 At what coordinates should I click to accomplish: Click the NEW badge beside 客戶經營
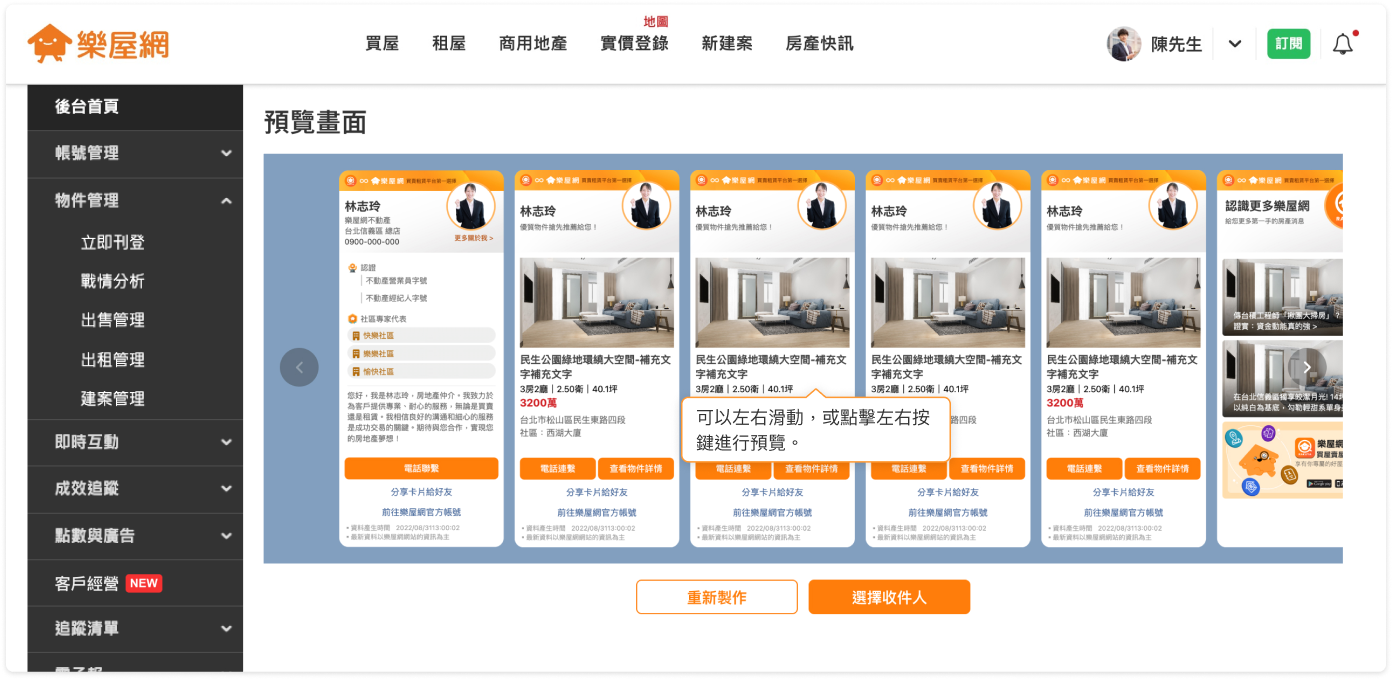pyautogui.click(x=144, y=583)
